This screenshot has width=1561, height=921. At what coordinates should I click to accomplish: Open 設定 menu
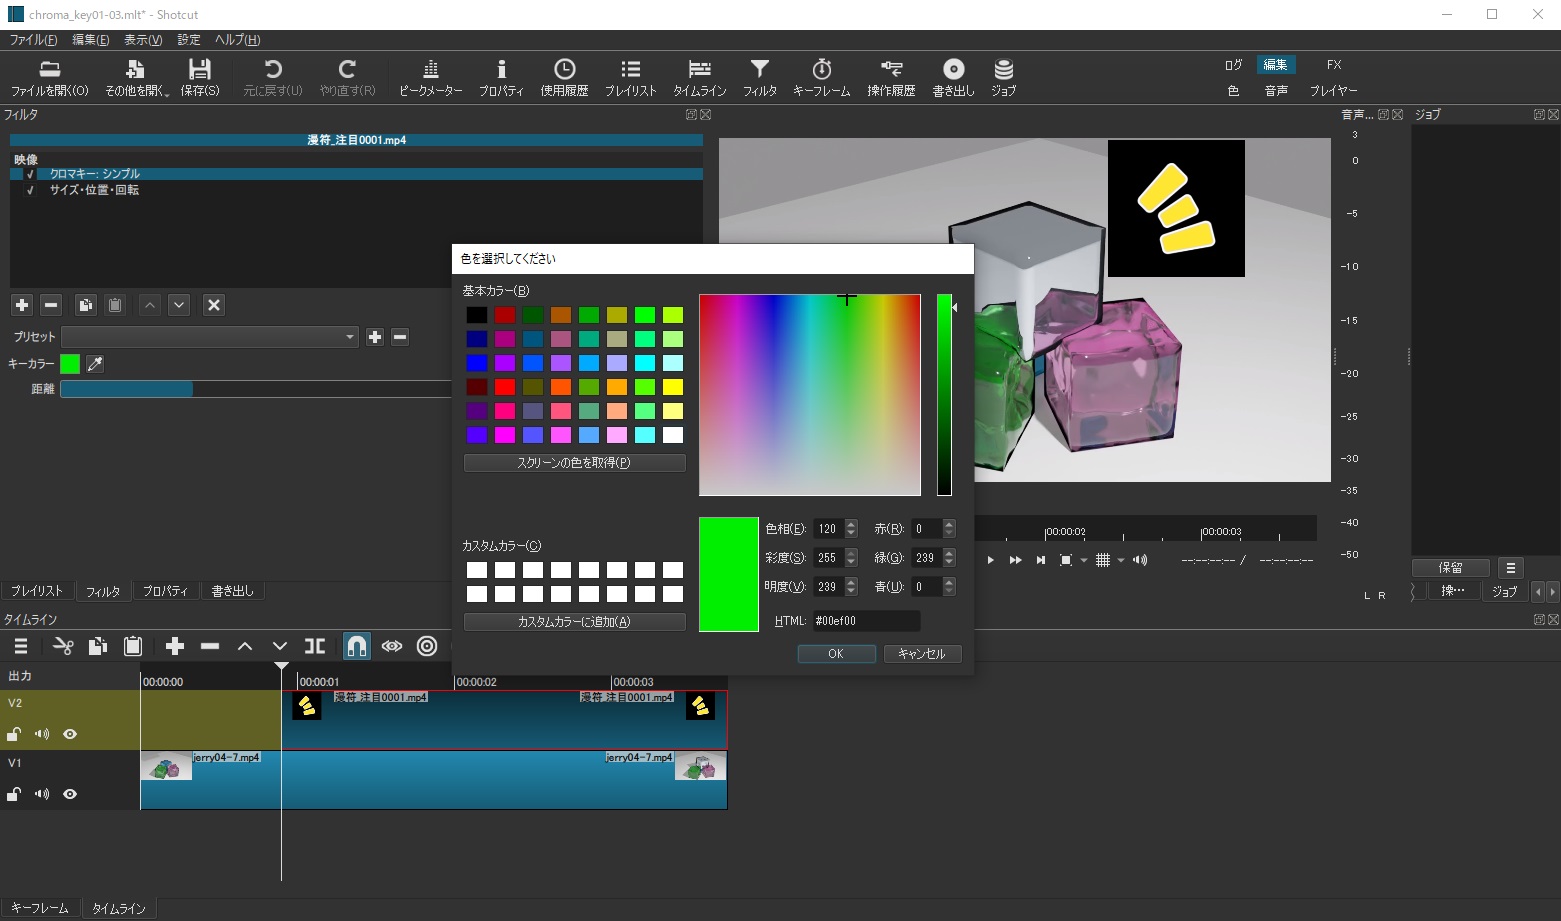[x=189, y=40]
